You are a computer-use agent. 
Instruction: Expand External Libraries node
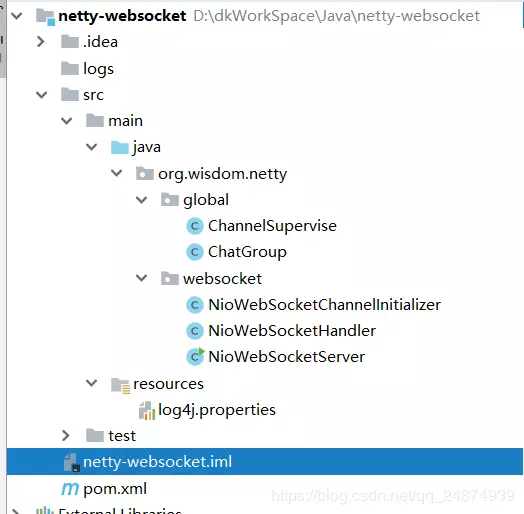[16, 511]
